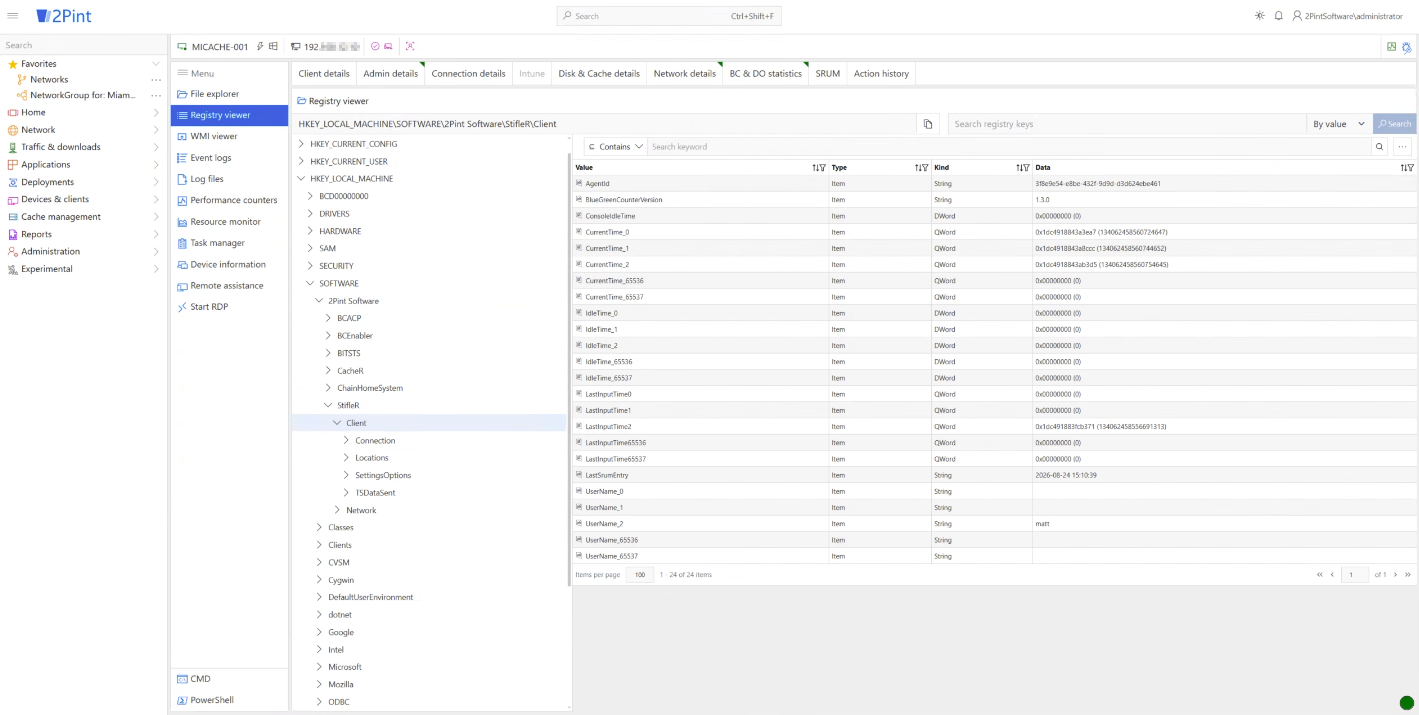This screenshot has height=715, width=1419.
Task: Expand the HARDWARE registry key
Action: (x=311, y=231)
